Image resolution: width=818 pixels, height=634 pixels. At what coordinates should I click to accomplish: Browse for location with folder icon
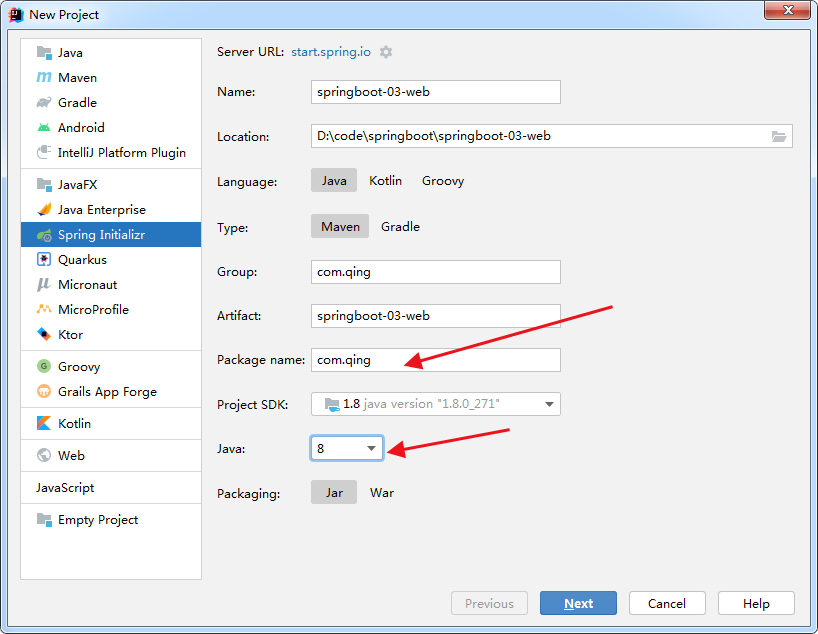pyautogui.click(x=779, y=136)
